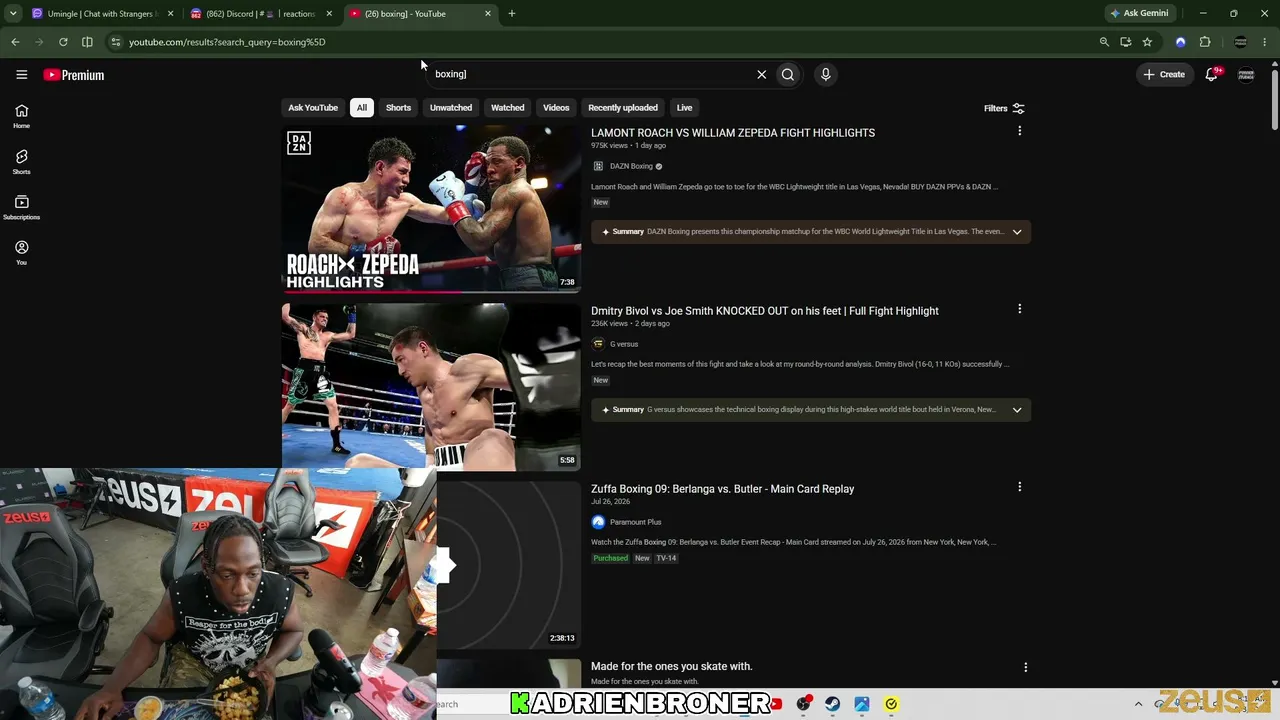Filter results by Watched chip

pyautogui.click(x=507, y=108)
